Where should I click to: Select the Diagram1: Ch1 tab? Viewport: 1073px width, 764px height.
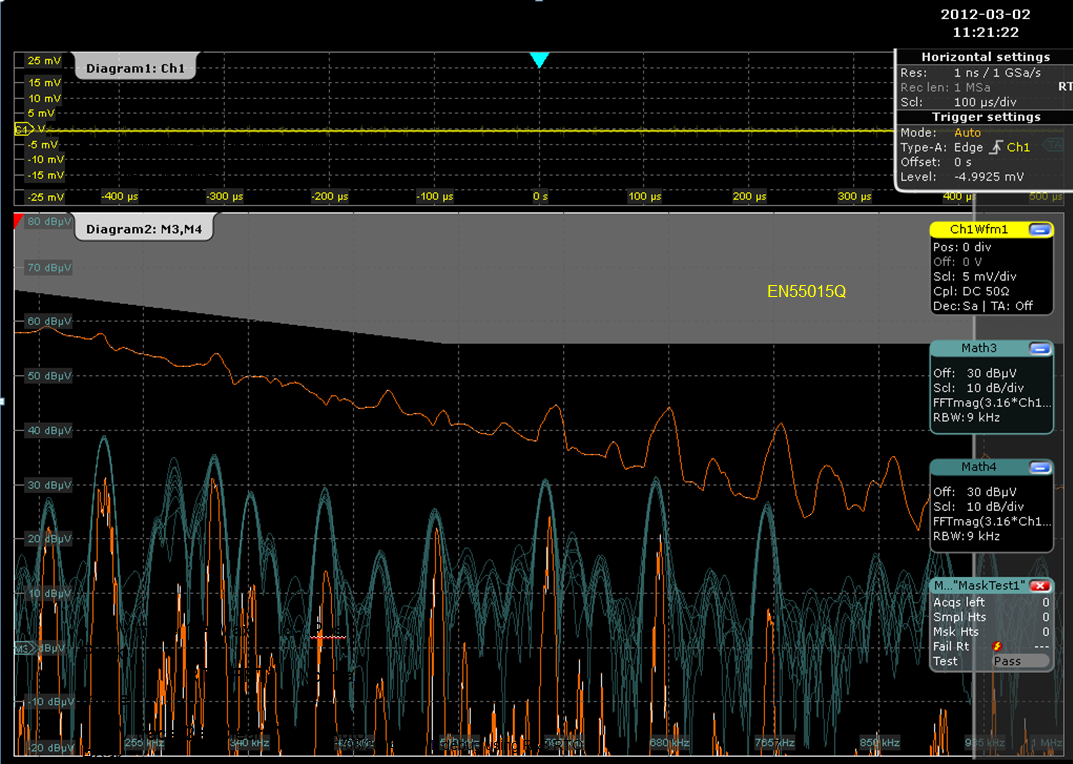(x=135, y=68)
